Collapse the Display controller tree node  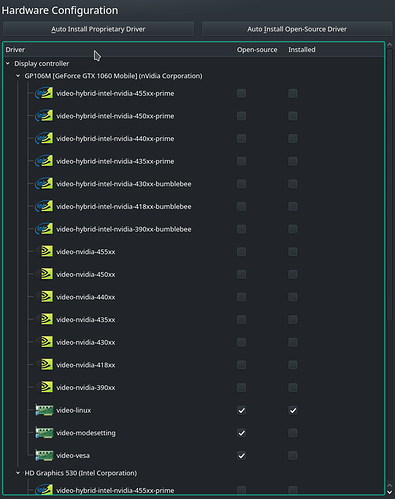pyautogui.click(x=8, y=63)
